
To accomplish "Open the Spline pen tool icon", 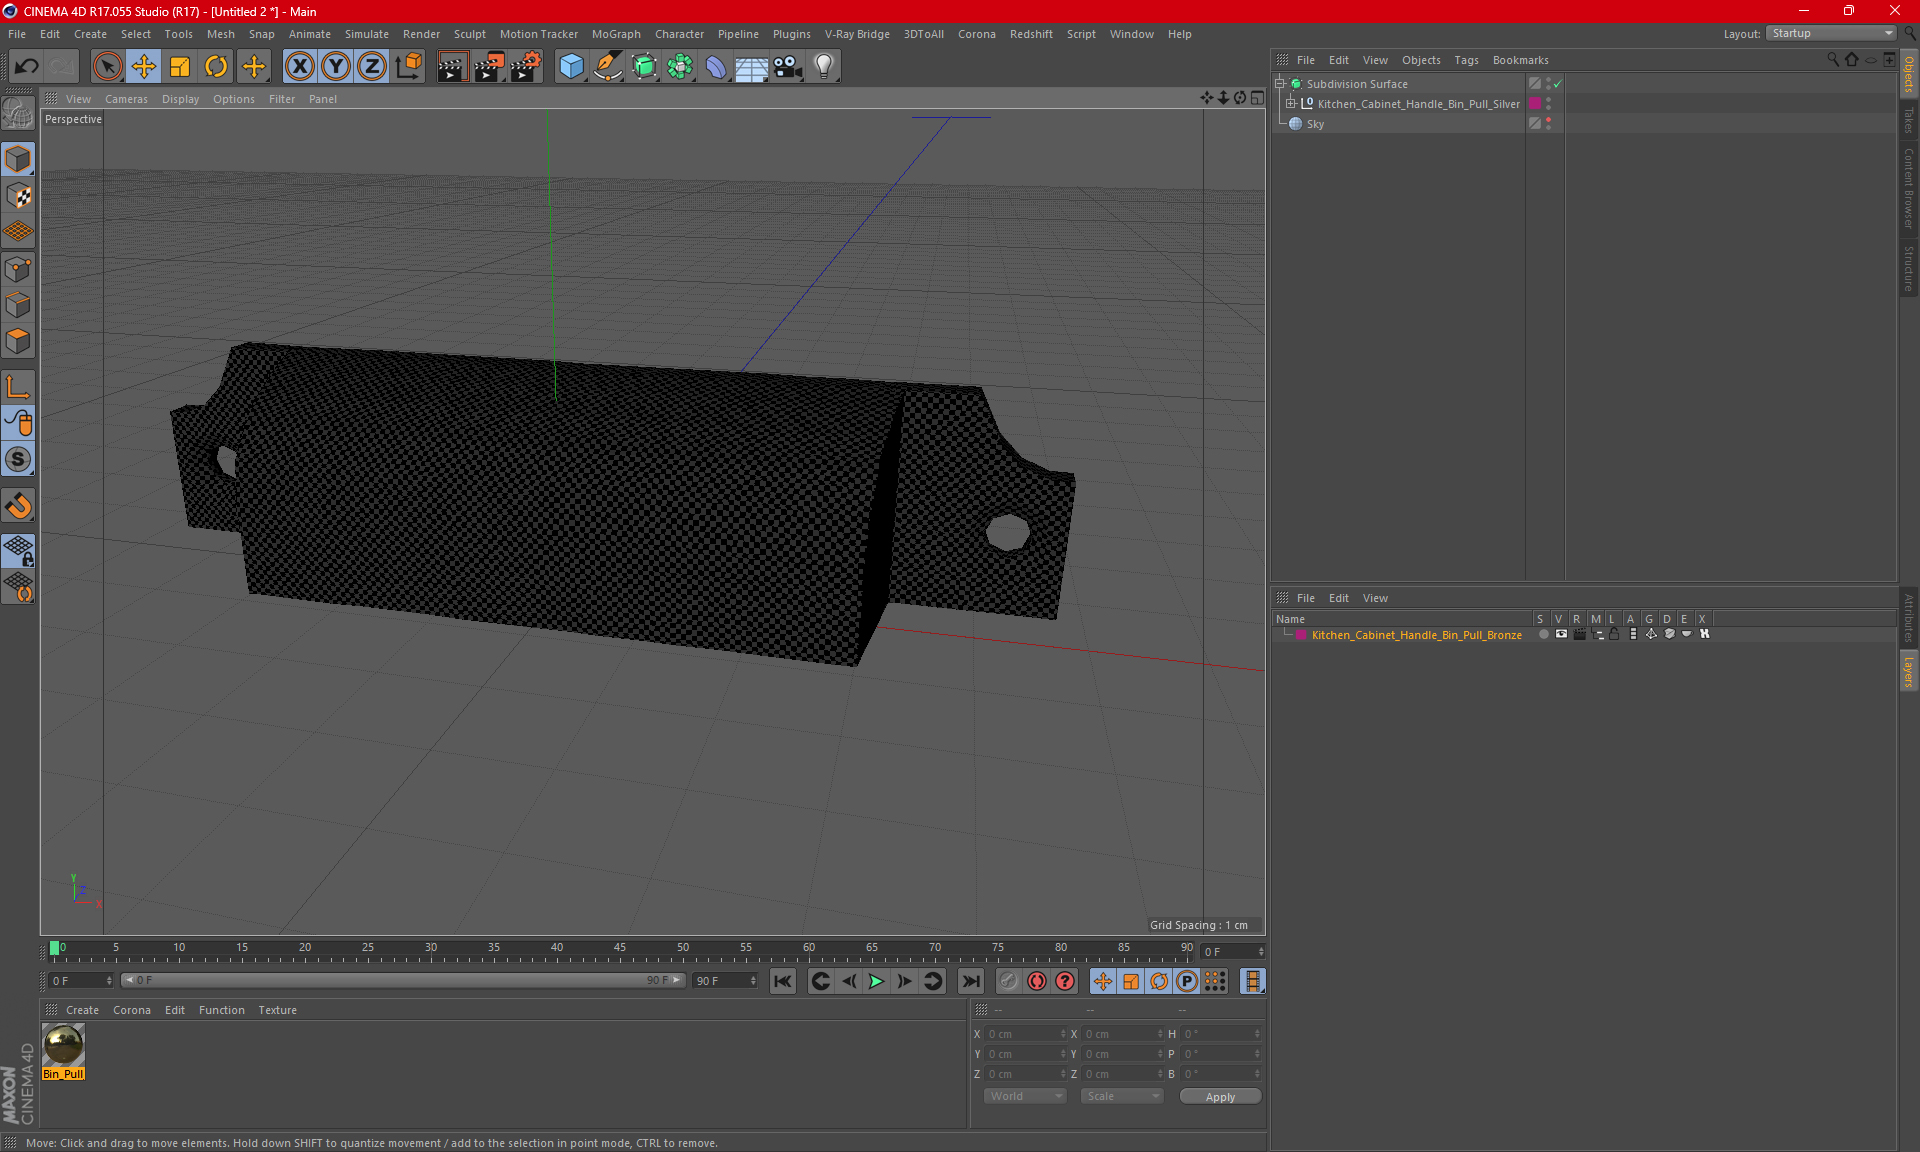I will [x=608, y=66].
